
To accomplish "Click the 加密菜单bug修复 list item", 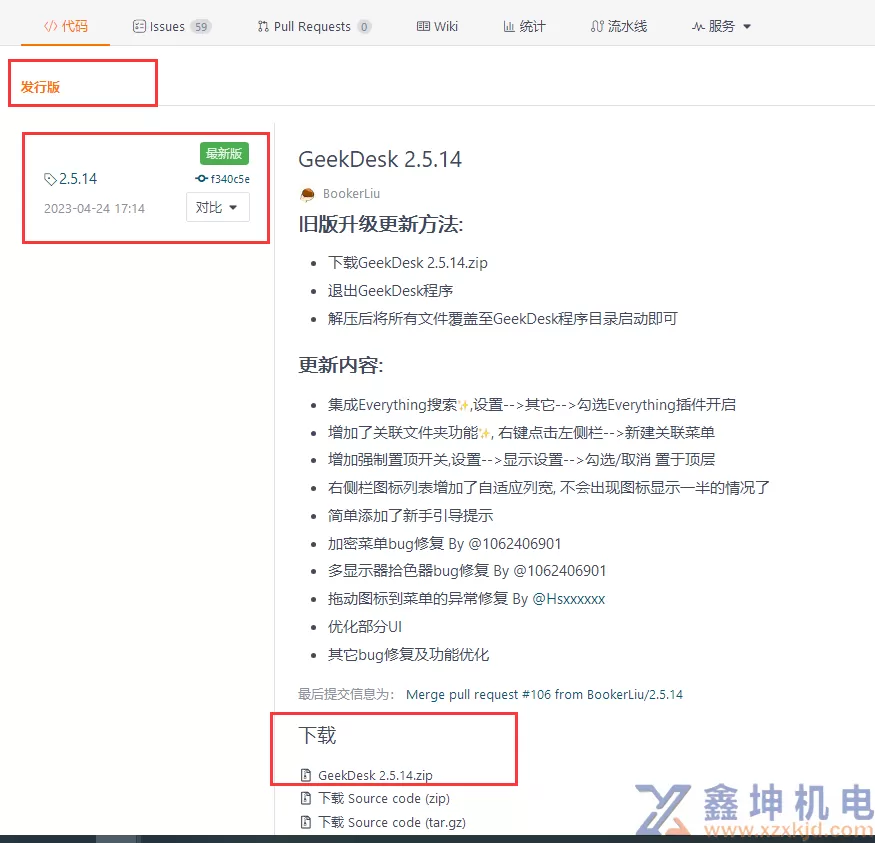I will coord(445,543).
